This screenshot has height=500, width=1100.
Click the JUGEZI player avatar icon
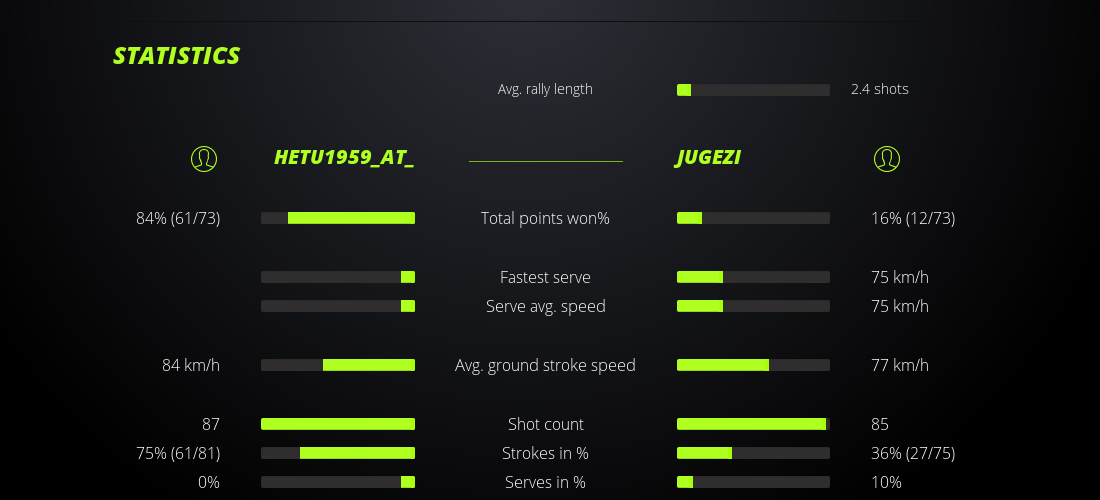tap(886, 158)
